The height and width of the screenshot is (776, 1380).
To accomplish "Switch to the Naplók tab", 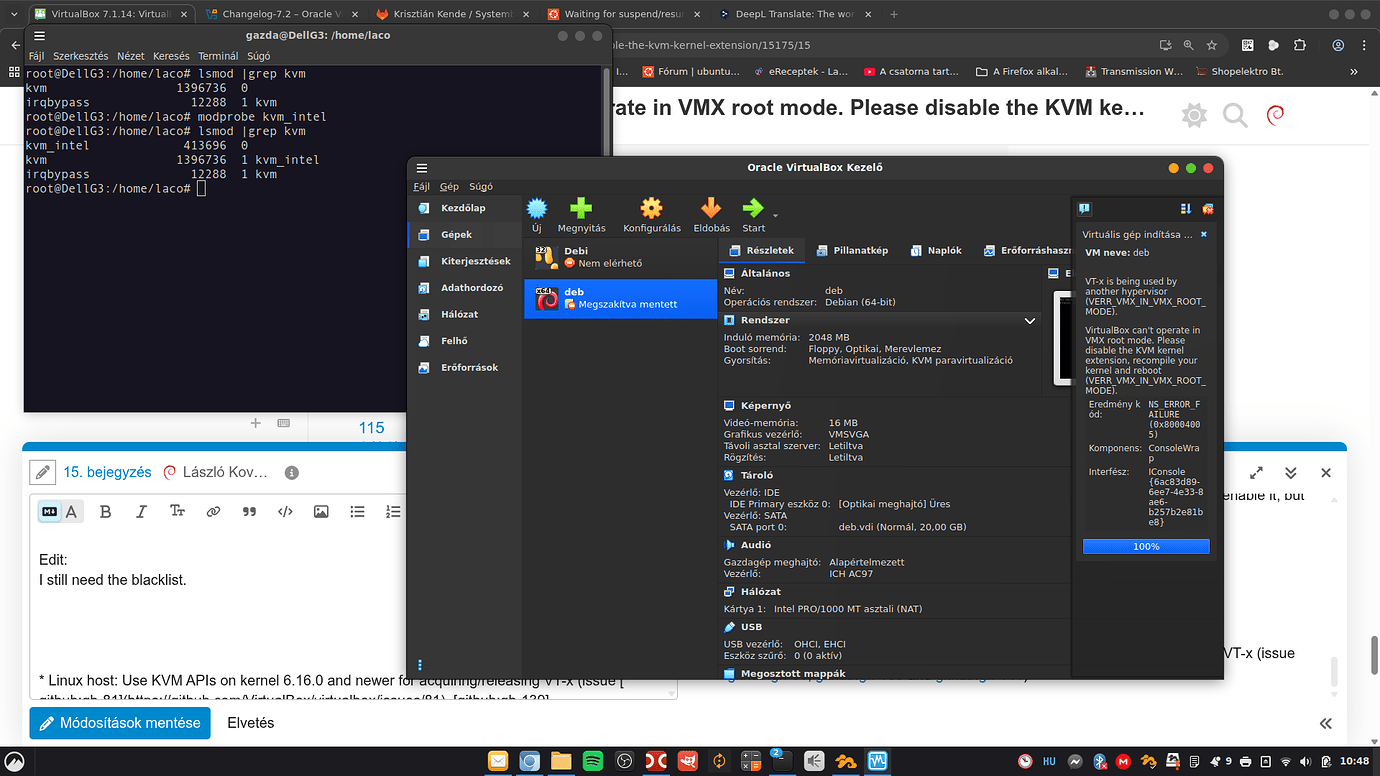I will coord(936,250).
